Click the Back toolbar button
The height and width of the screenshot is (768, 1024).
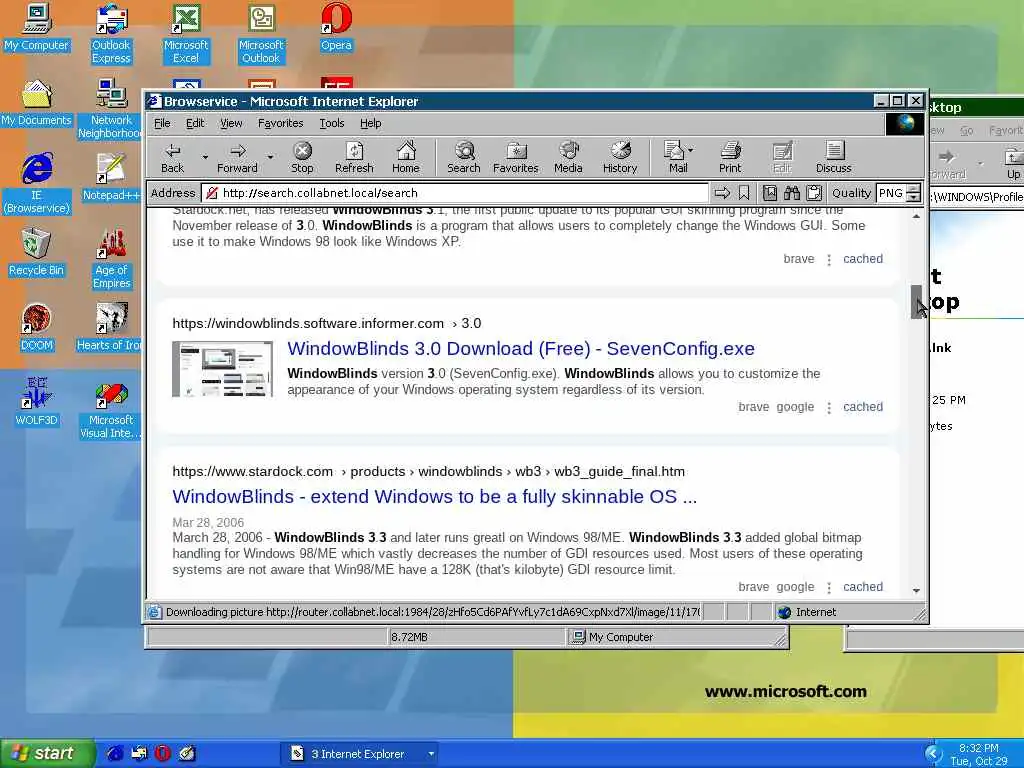[172, 157]
